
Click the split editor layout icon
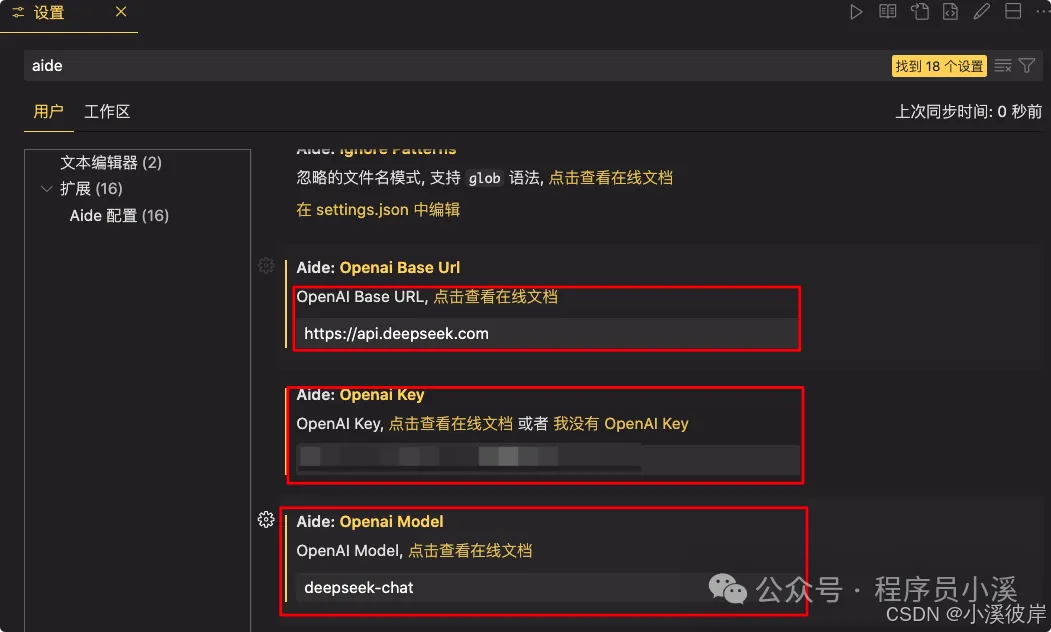tap(1013, 11)
